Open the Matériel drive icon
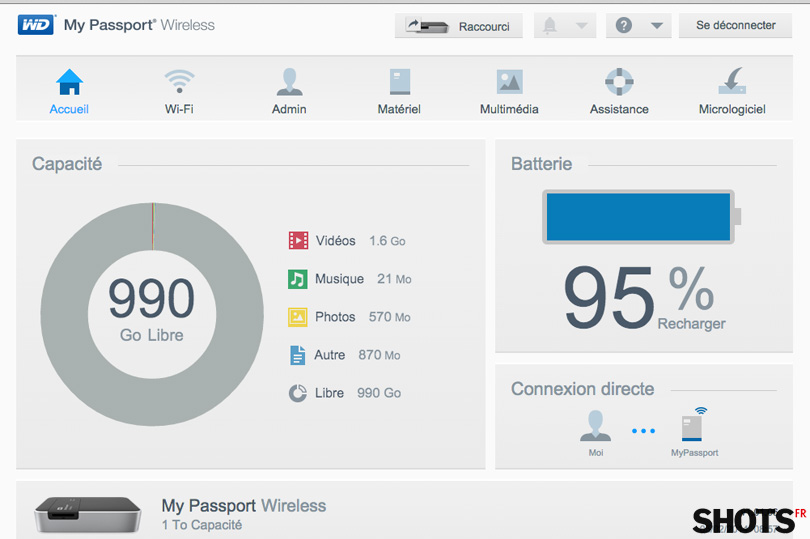Image resolution: width=810 pixels, height=539 pixels. [x=399, y=82]
